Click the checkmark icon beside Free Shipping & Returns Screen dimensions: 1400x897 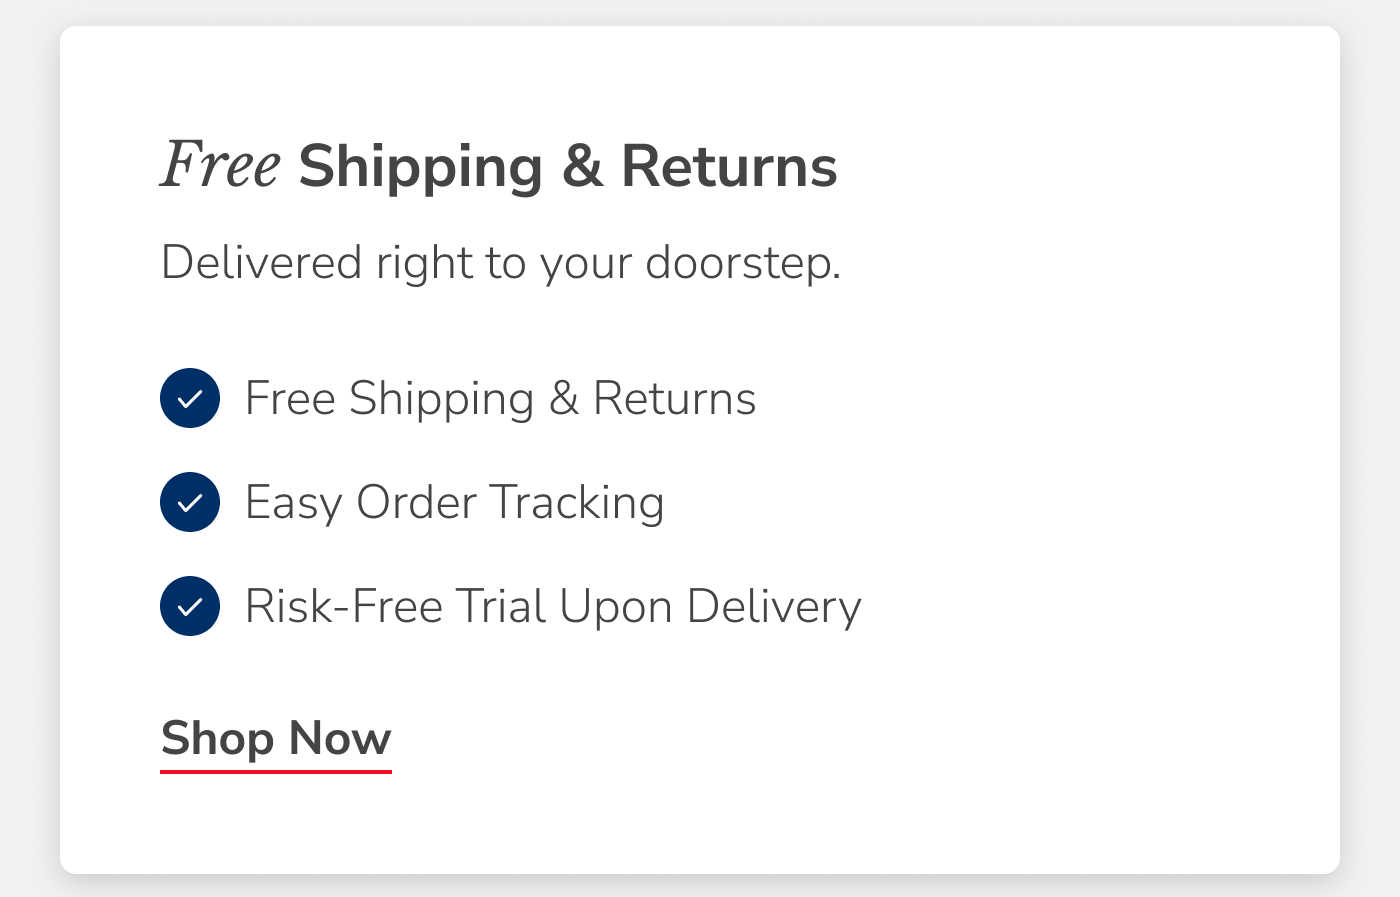point(190,398)
